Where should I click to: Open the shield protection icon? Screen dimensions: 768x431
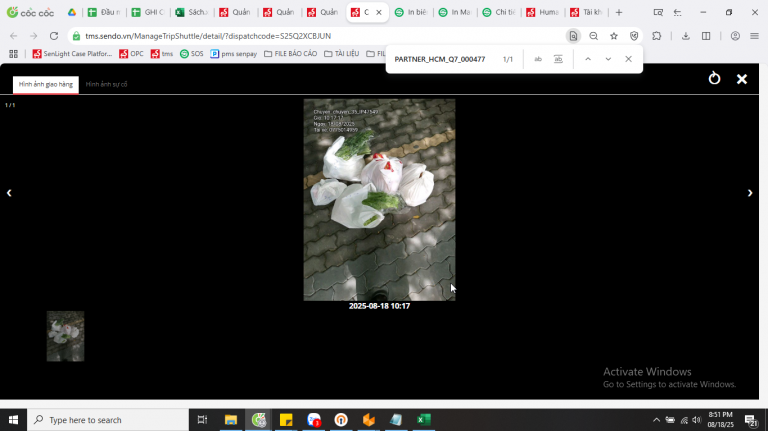click(634, 36)
